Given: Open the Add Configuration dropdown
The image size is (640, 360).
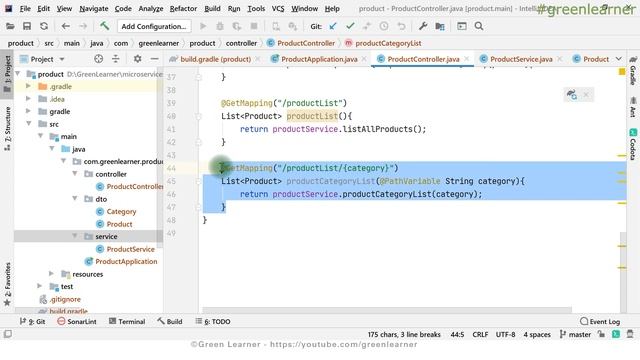Looking at the screenshot, I should (154, 27).
